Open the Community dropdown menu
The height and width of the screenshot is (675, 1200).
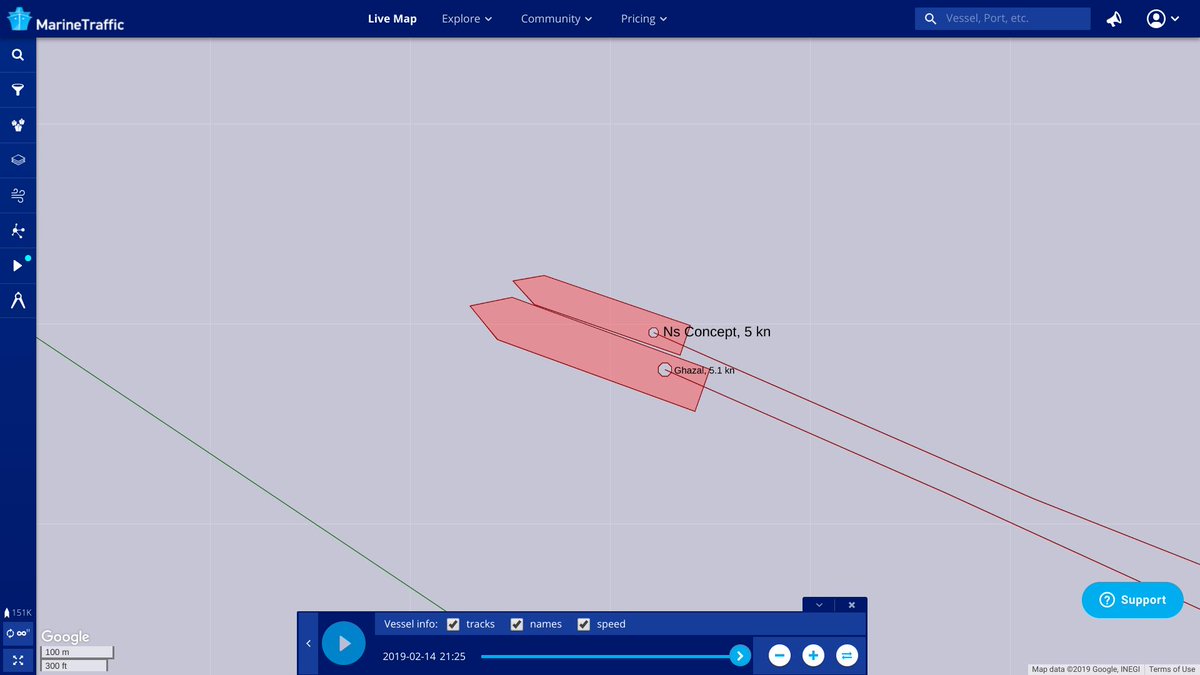556,19
